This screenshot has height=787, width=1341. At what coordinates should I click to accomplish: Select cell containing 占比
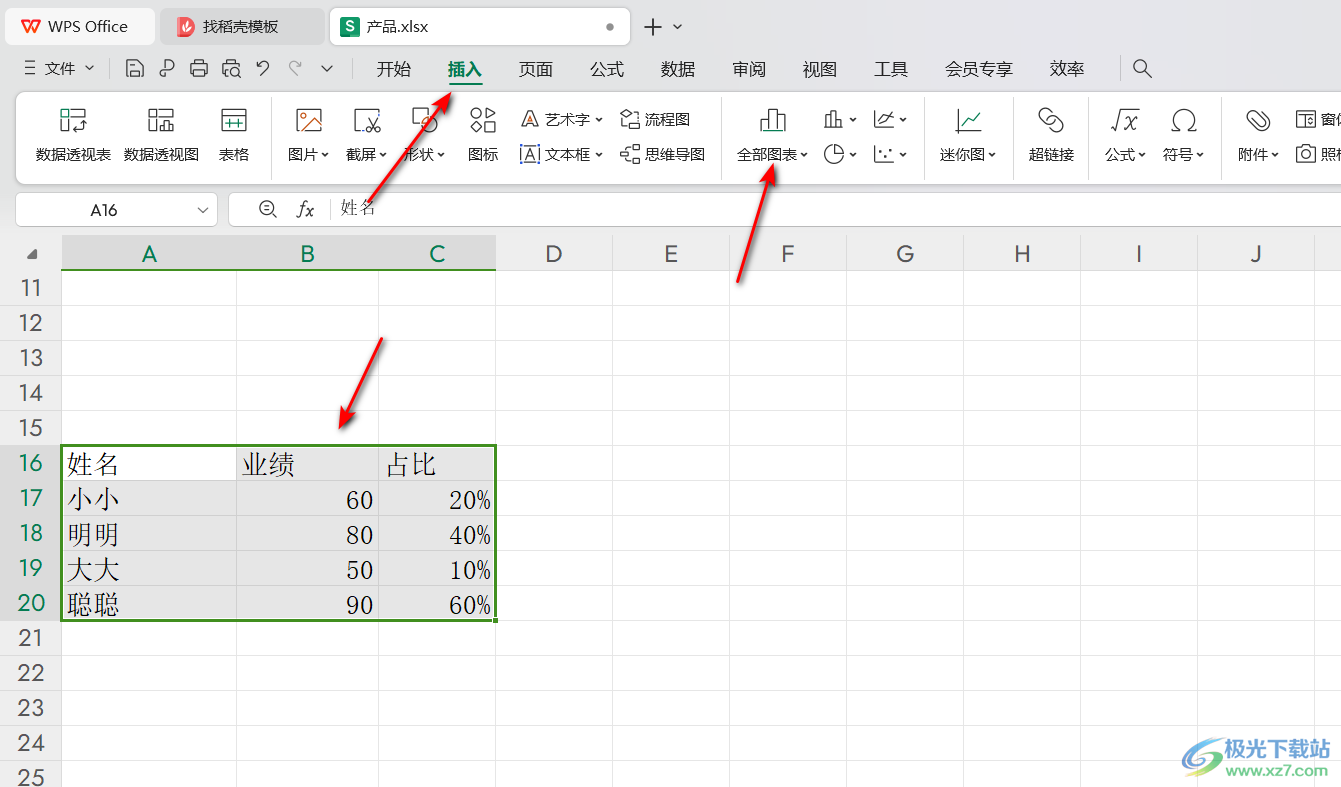pyautogui.click(x=436, y=463)
